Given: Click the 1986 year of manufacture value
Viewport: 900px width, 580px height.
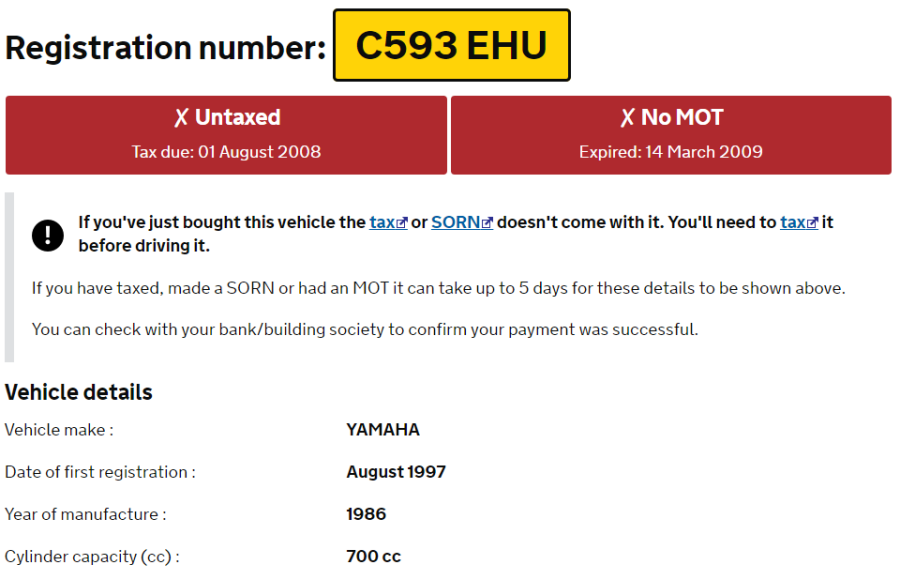Looking at the screenshot, I should point(366,514).
